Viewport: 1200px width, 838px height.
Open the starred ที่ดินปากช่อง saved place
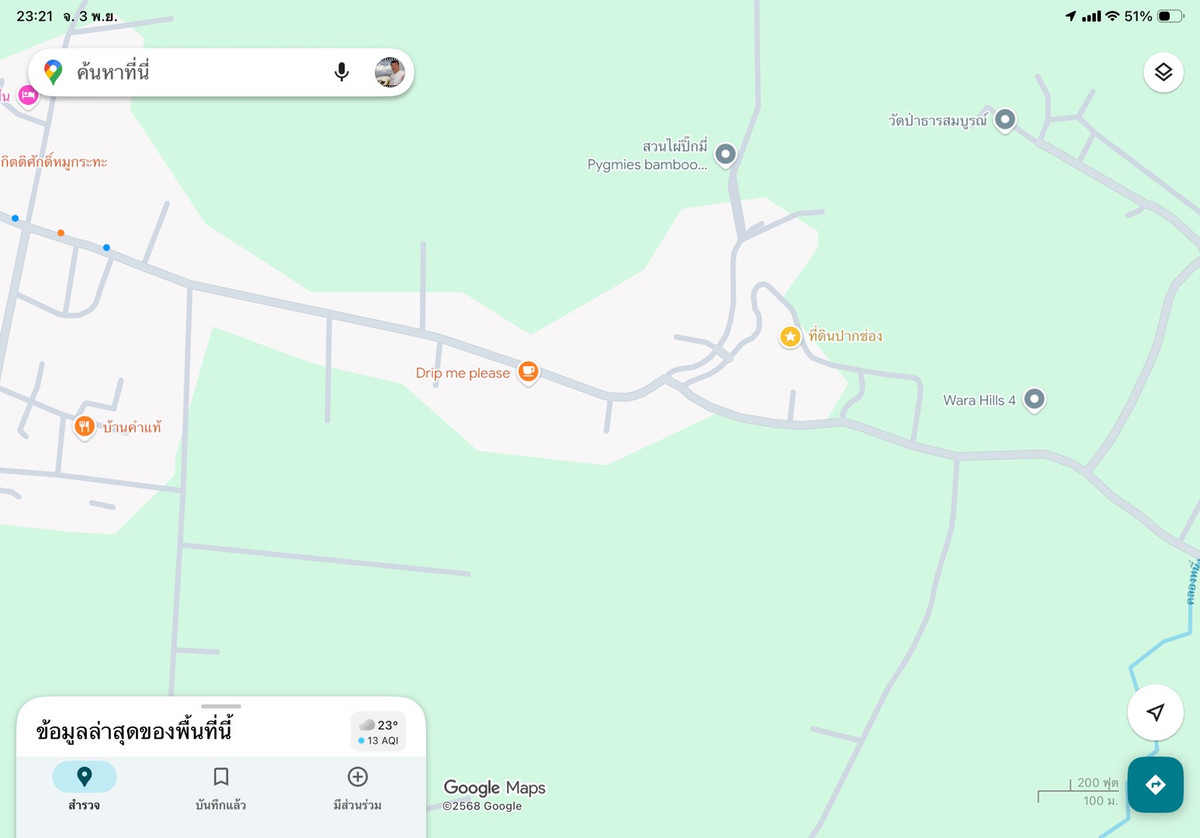pos(790,337)
